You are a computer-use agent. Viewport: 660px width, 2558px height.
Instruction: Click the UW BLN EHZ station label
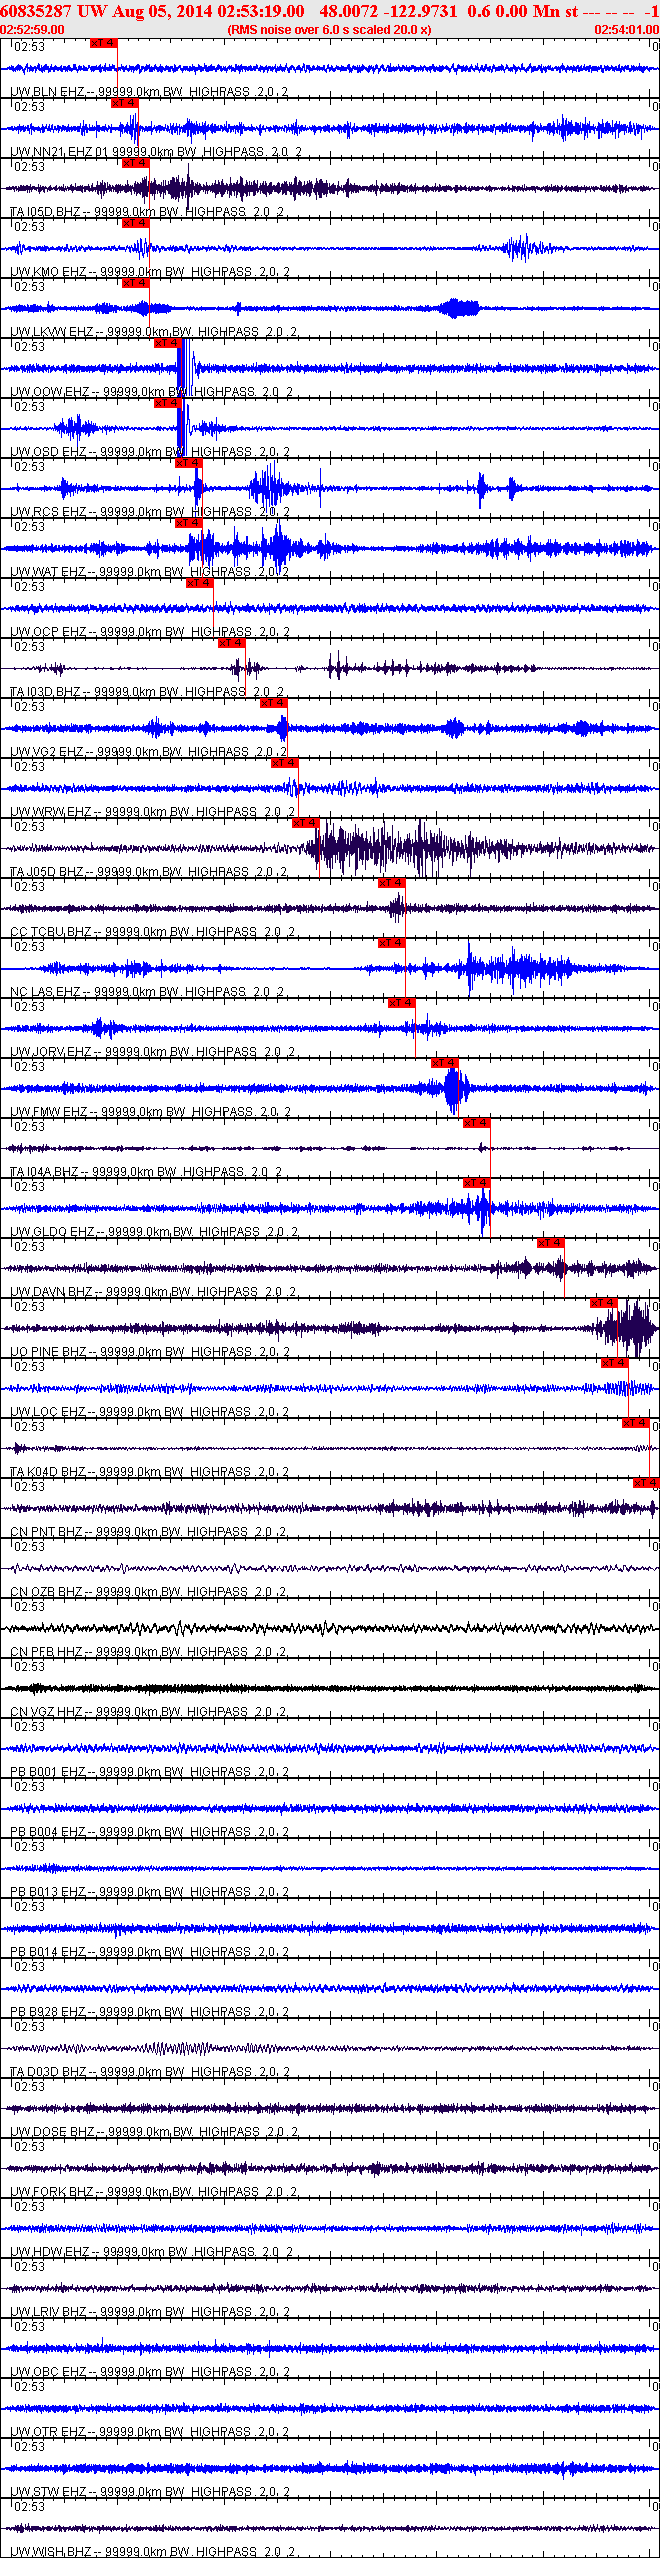149,92
